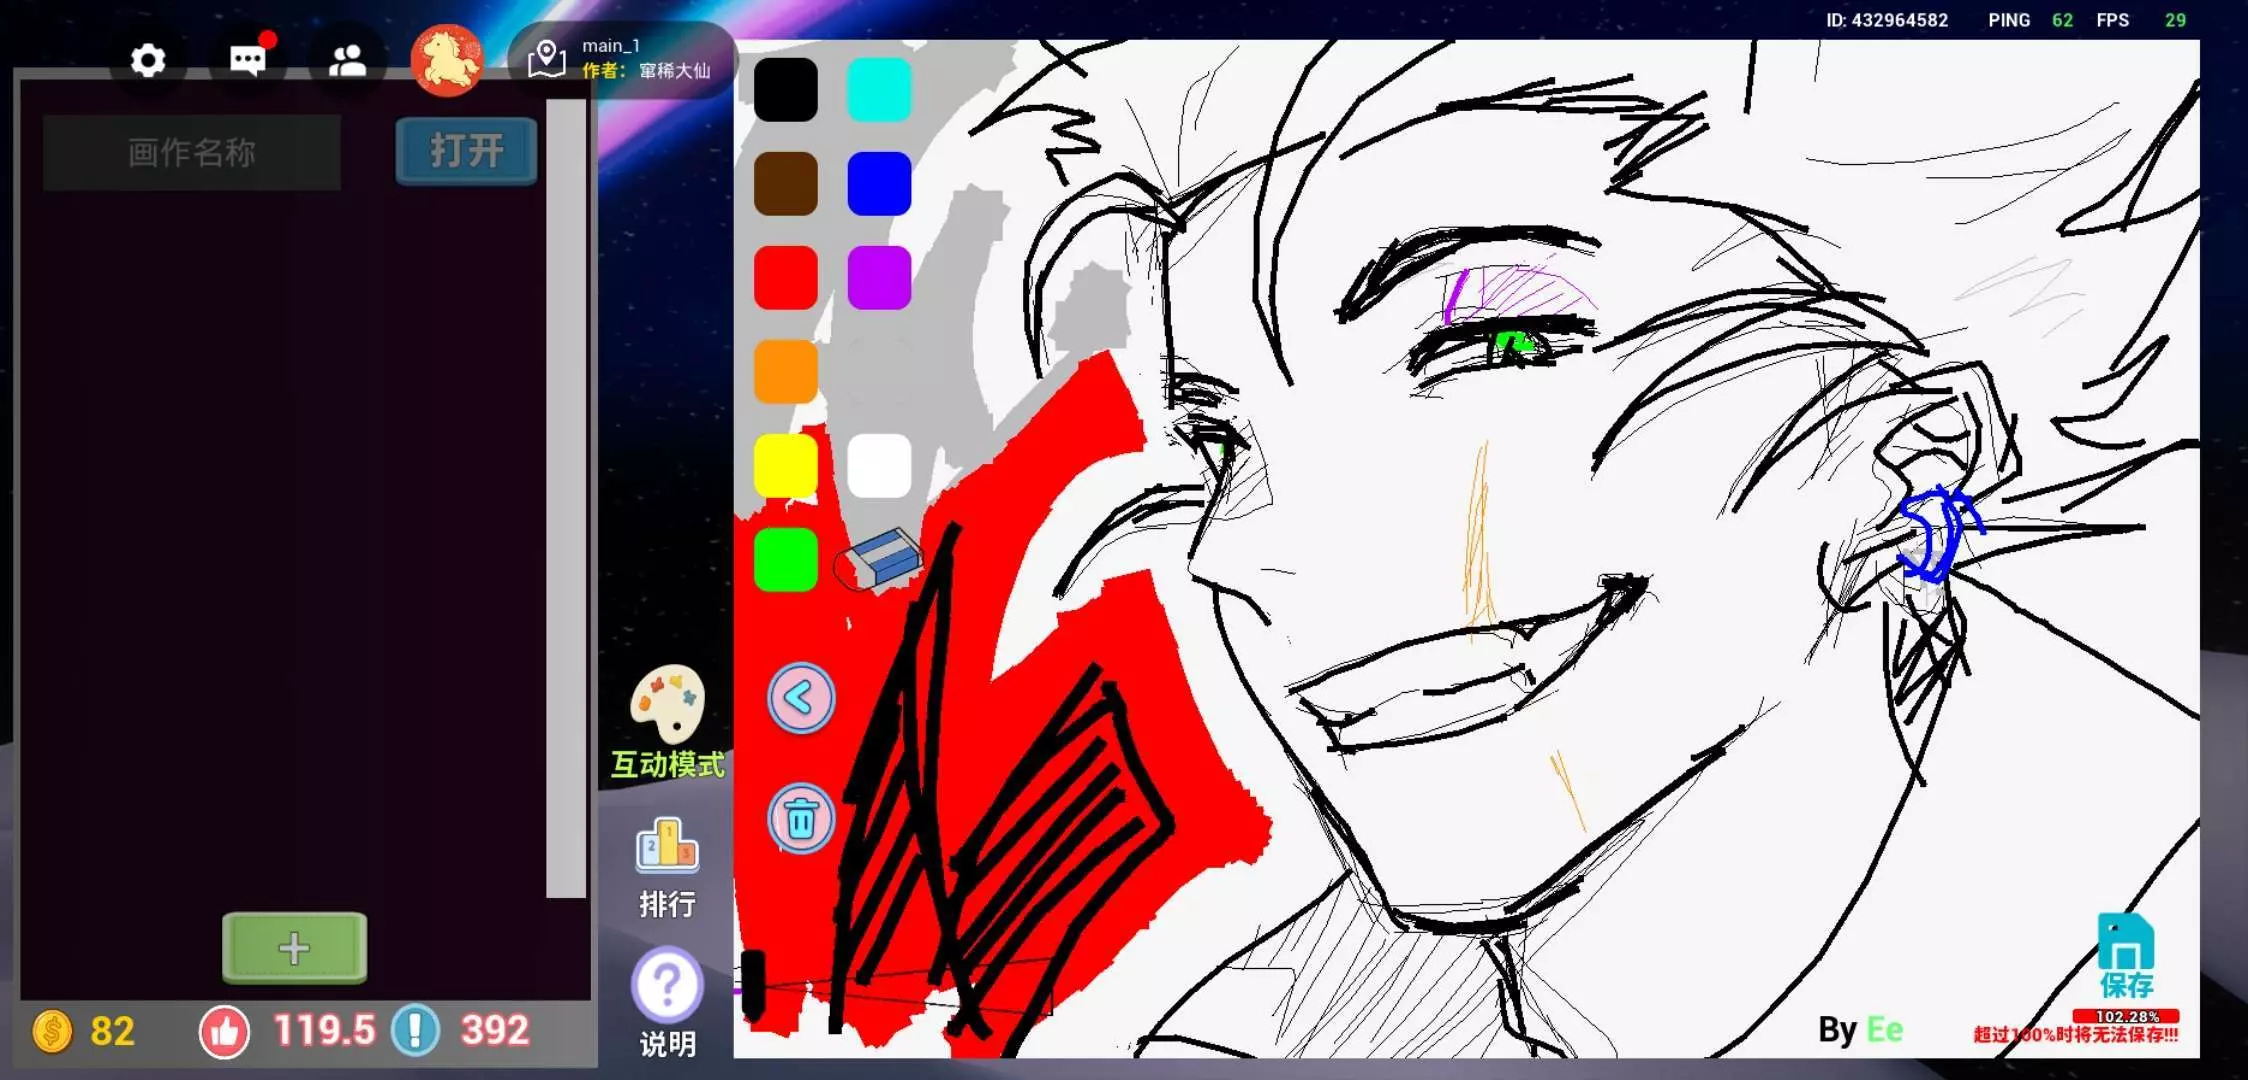Click the pink back arrow button
Screen dimensions: 2248x1080
[x=800, y=698]
